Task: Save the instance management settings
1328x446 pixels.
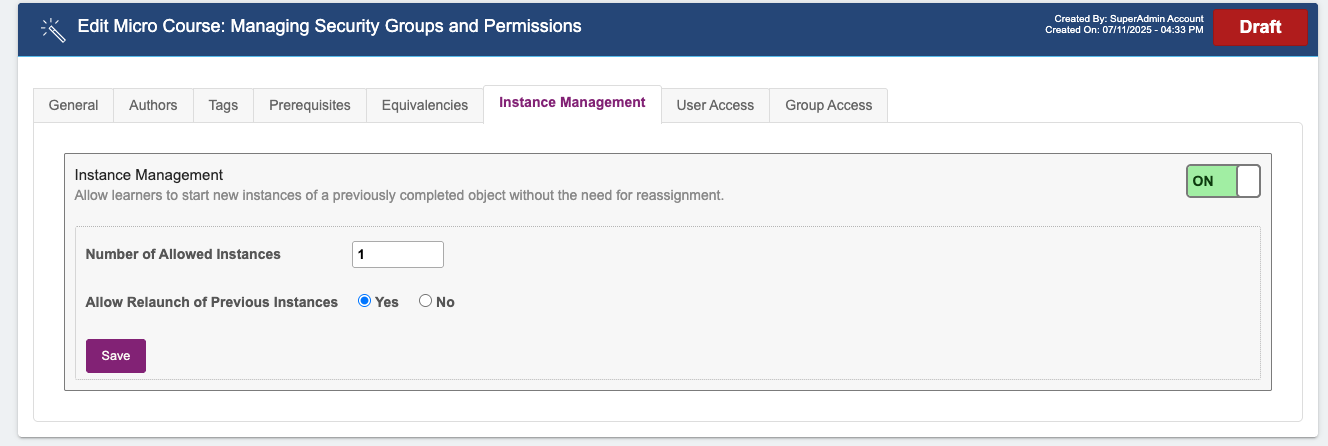Action: tap(116, 356)
